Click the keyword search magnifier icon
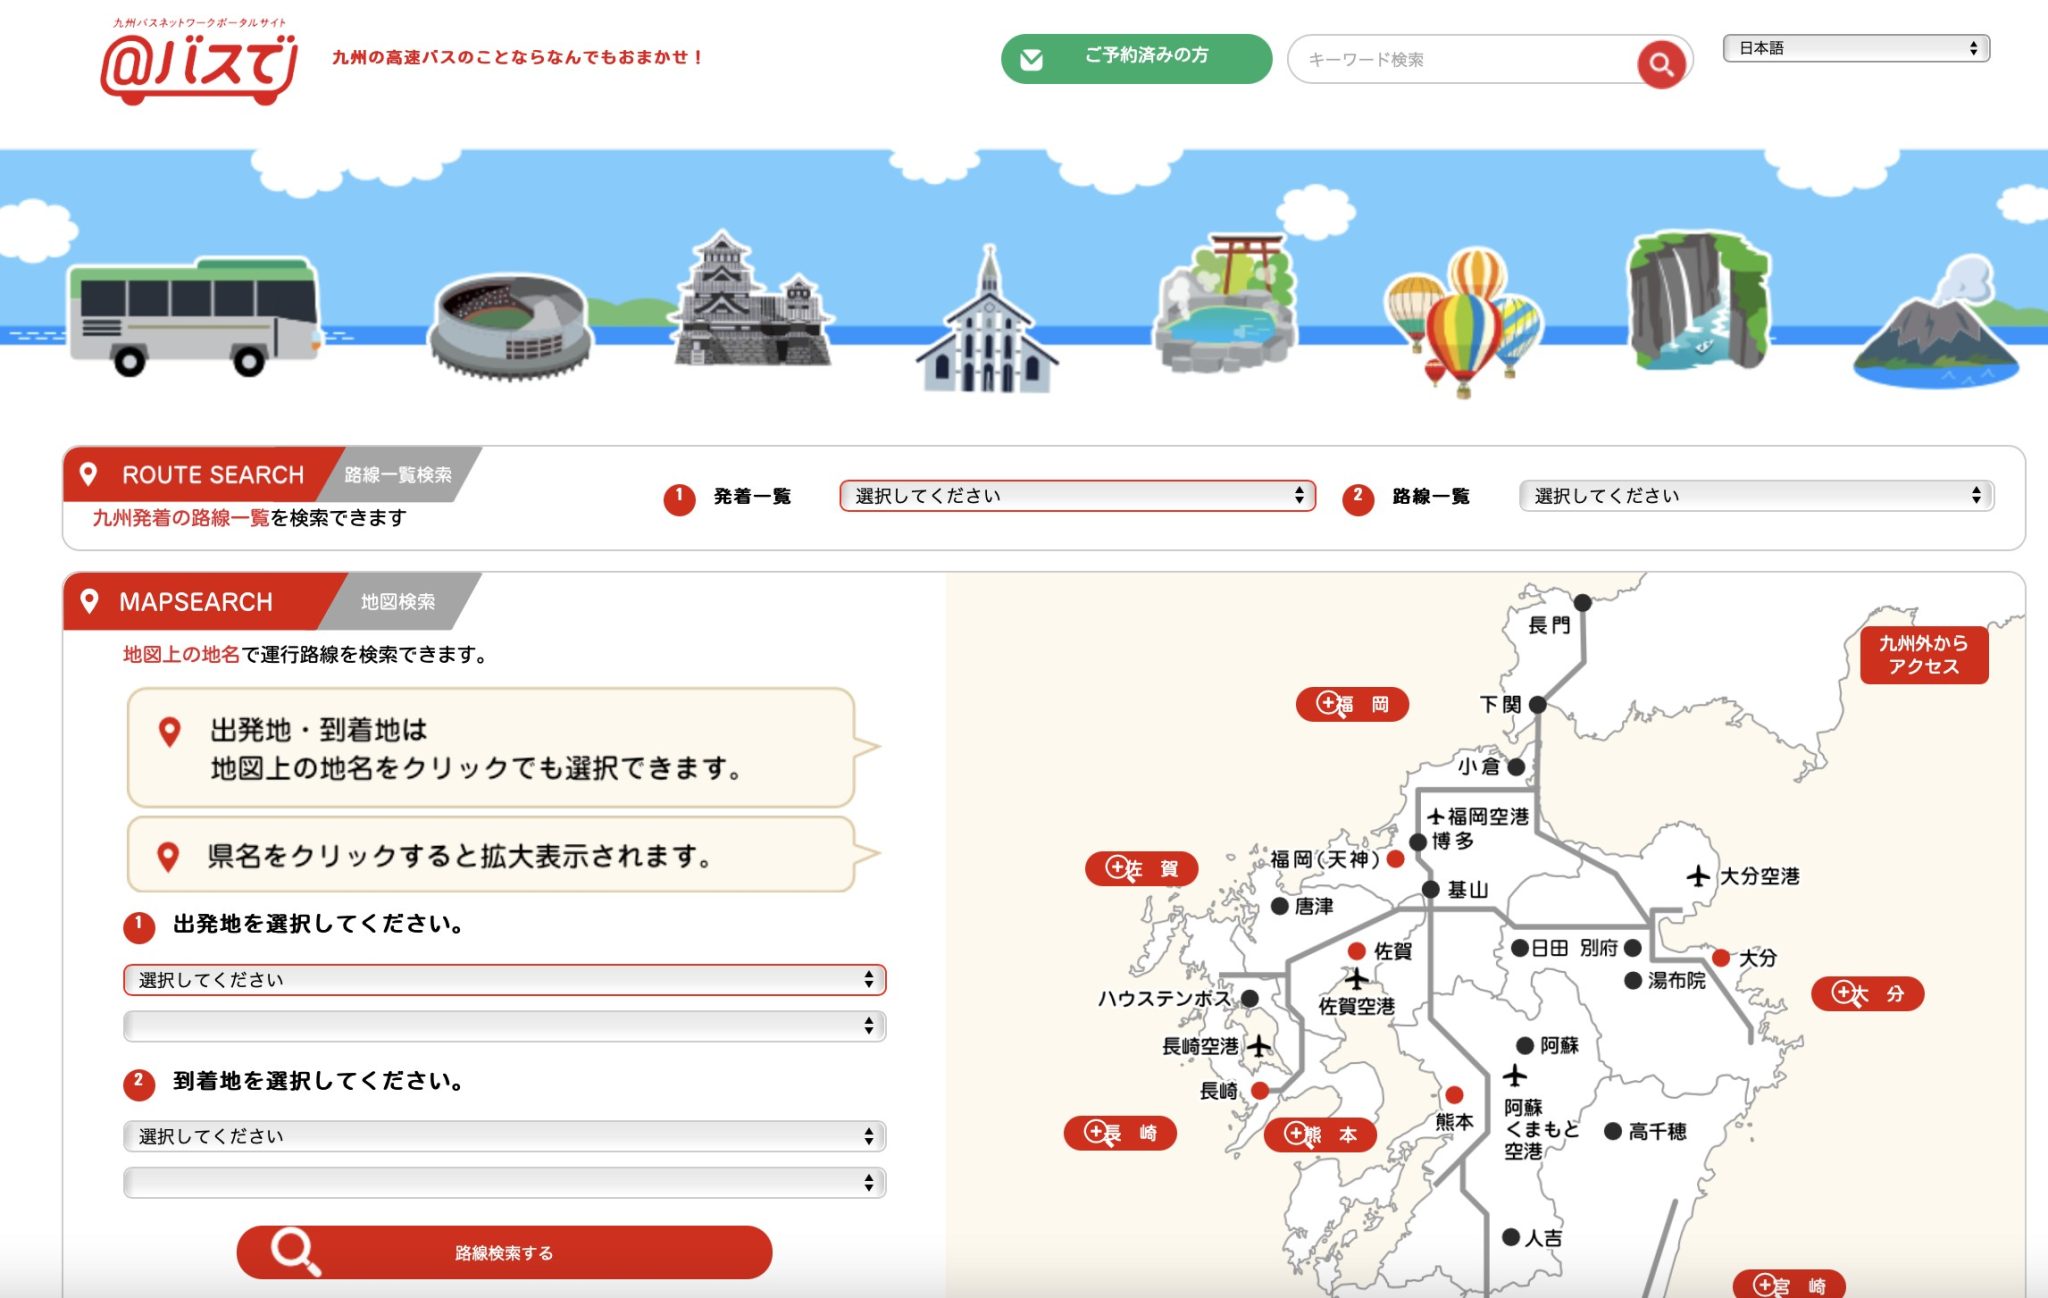 (x=1660, y=62)
